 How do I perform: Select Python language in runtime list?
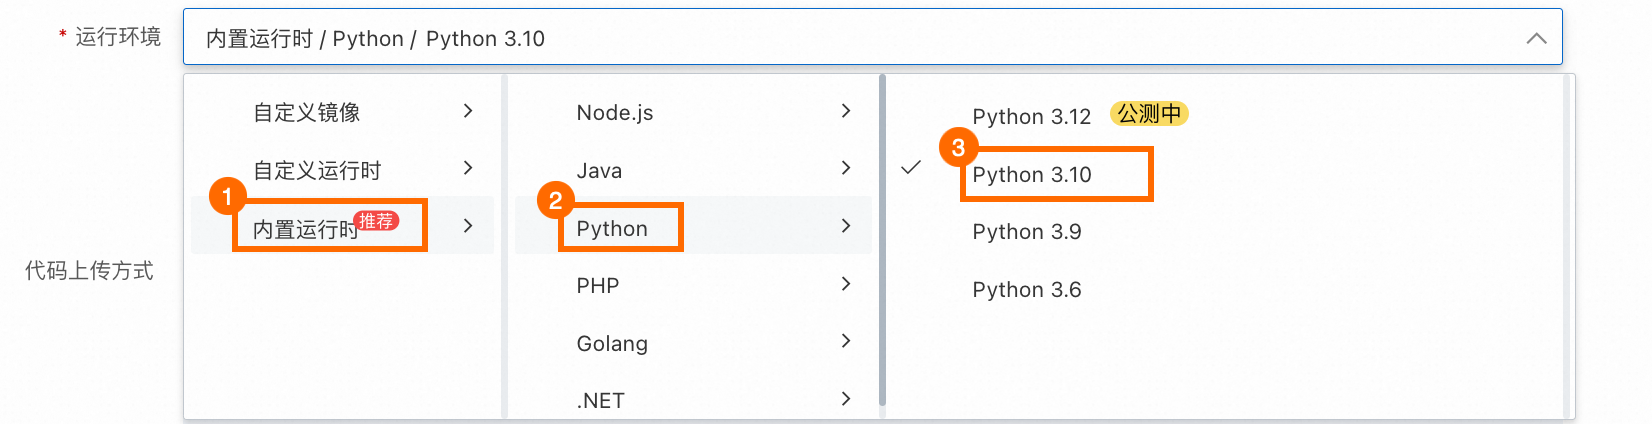612,229
